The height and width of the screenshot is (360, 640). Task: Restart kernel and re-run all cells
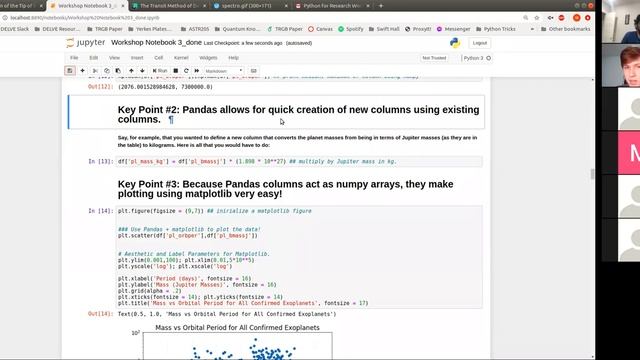[197, 71]
